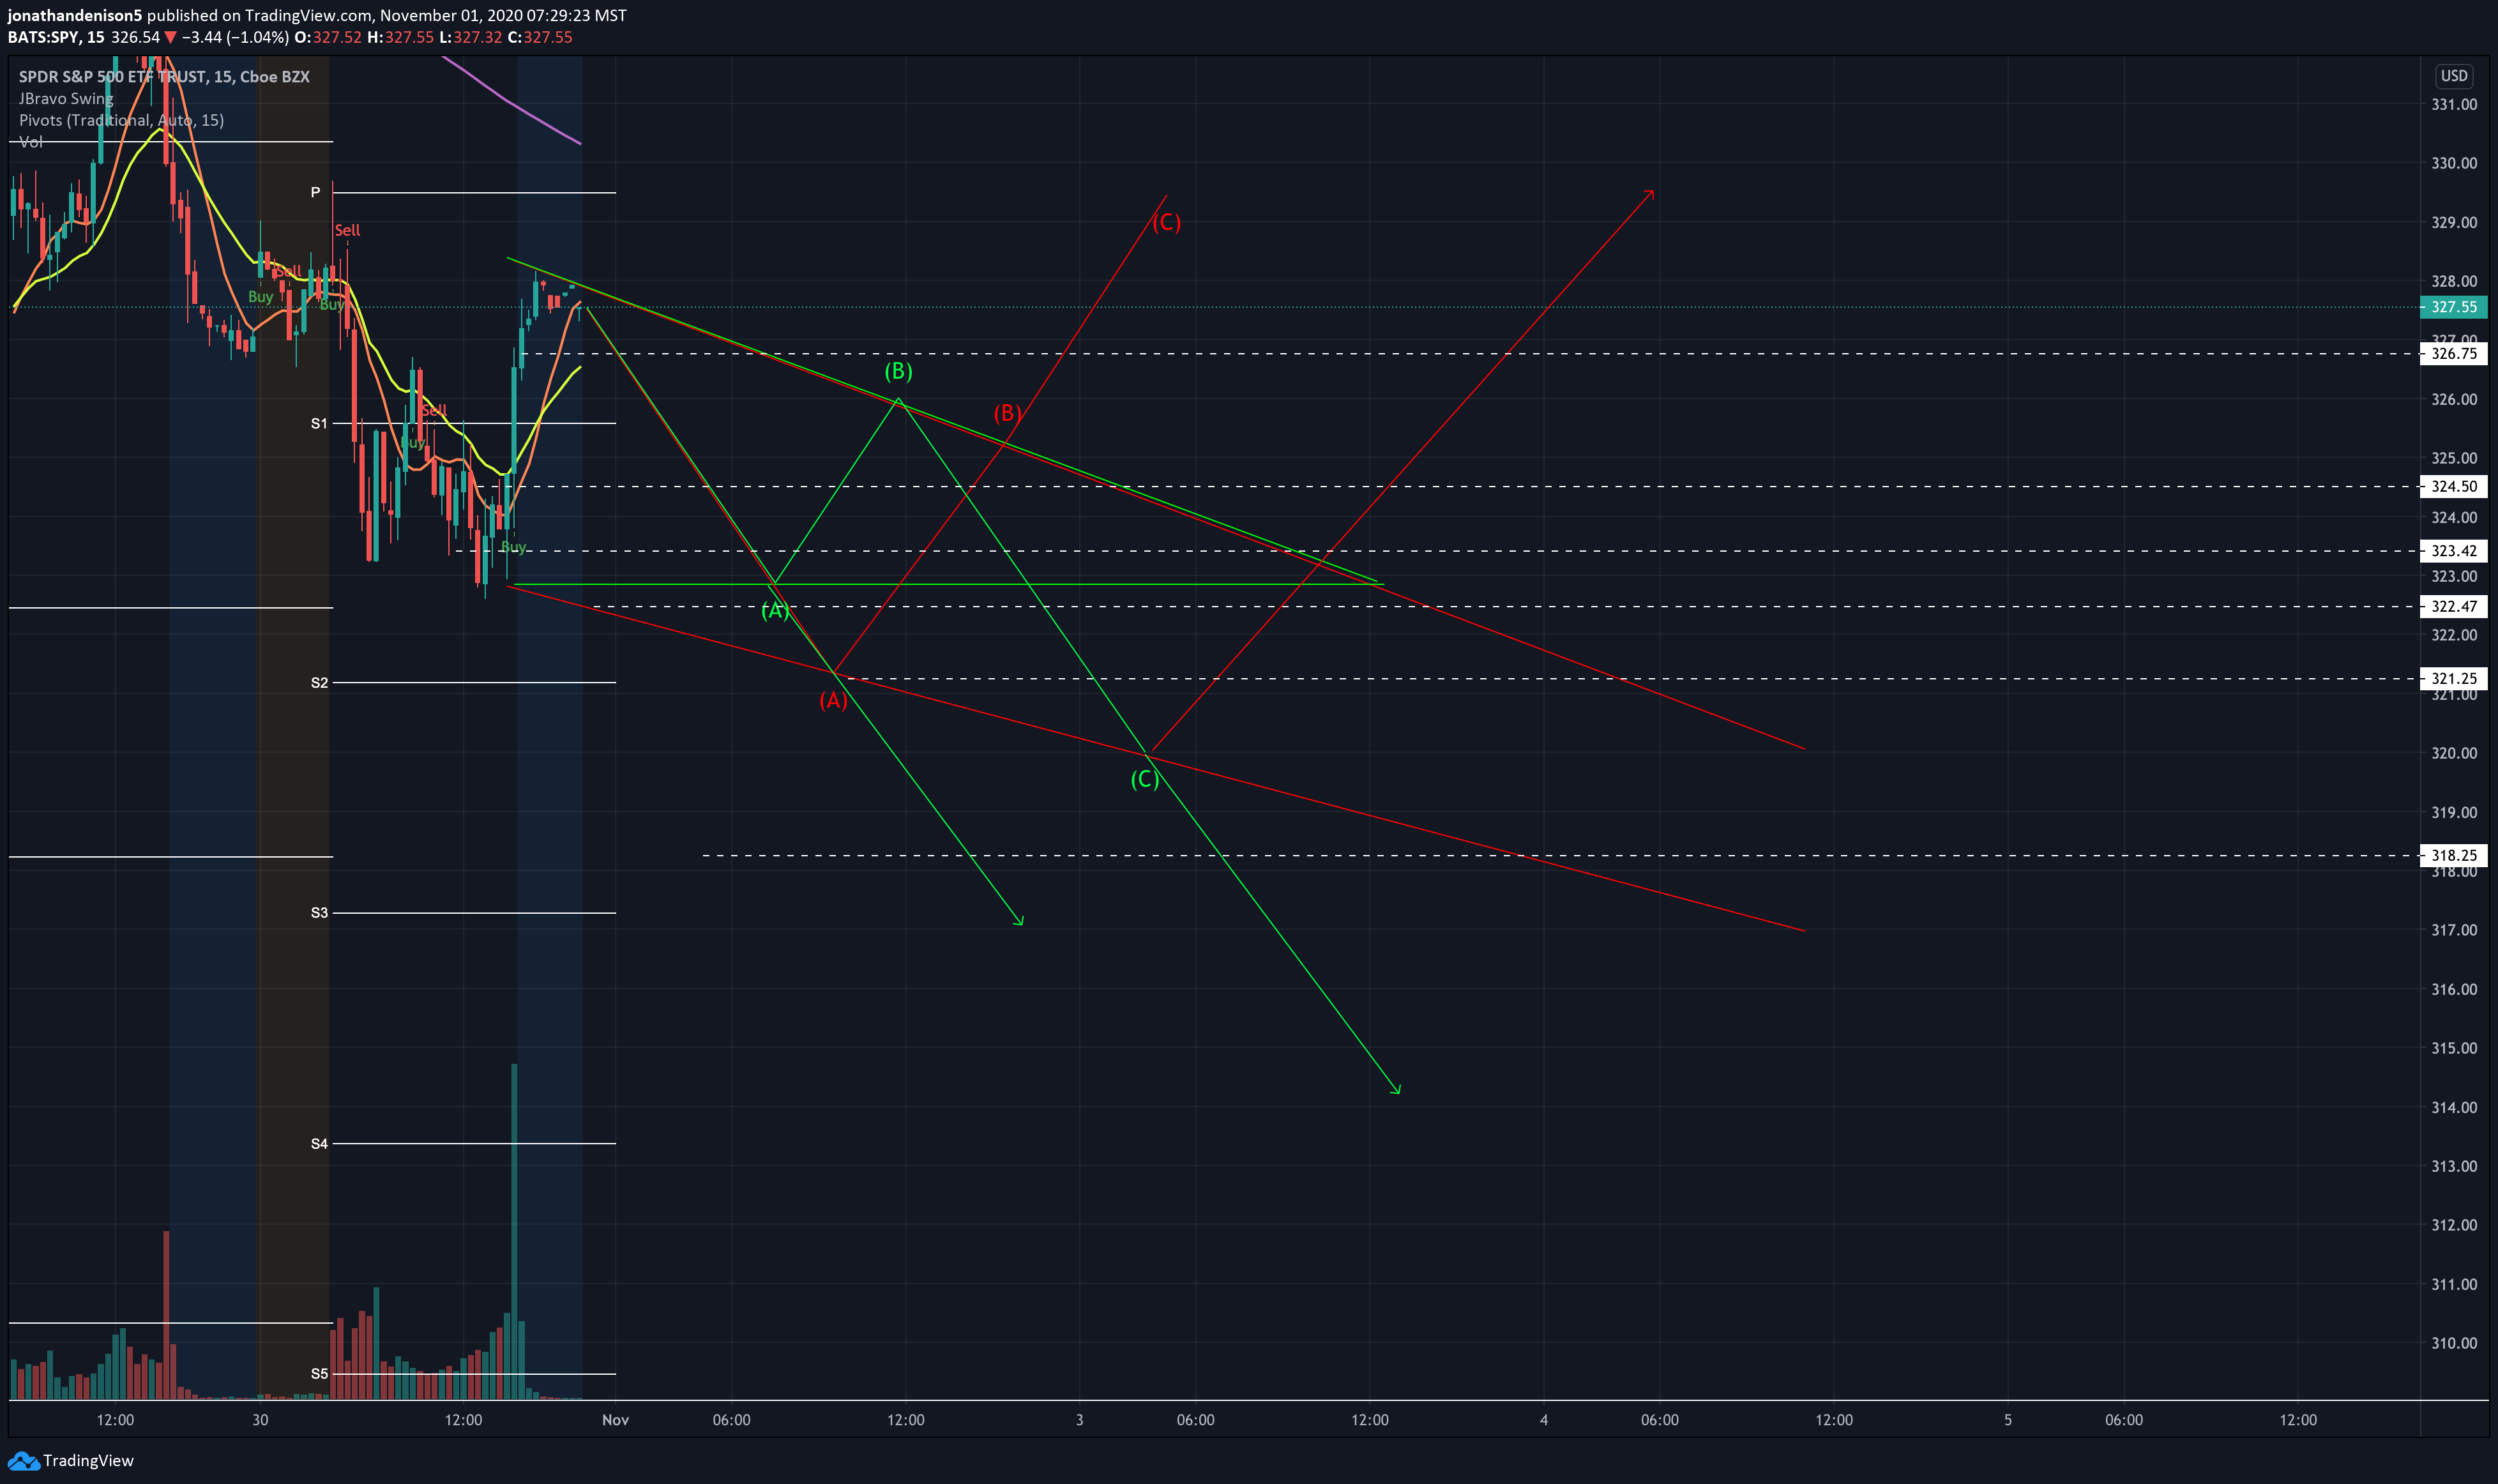Click the 5 date label on time axis
2498x1484 pixels.
[x=2008, y=1420]
